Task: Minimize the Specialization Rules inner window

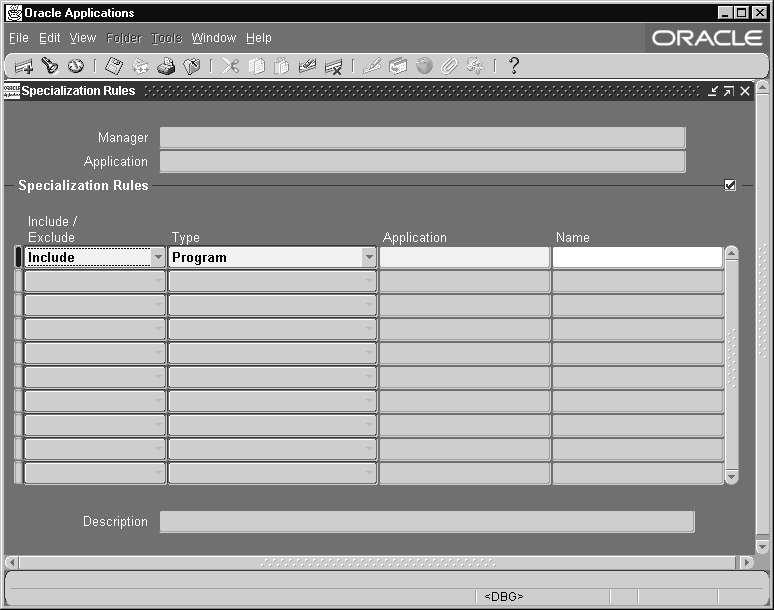Action: (712, 91)
